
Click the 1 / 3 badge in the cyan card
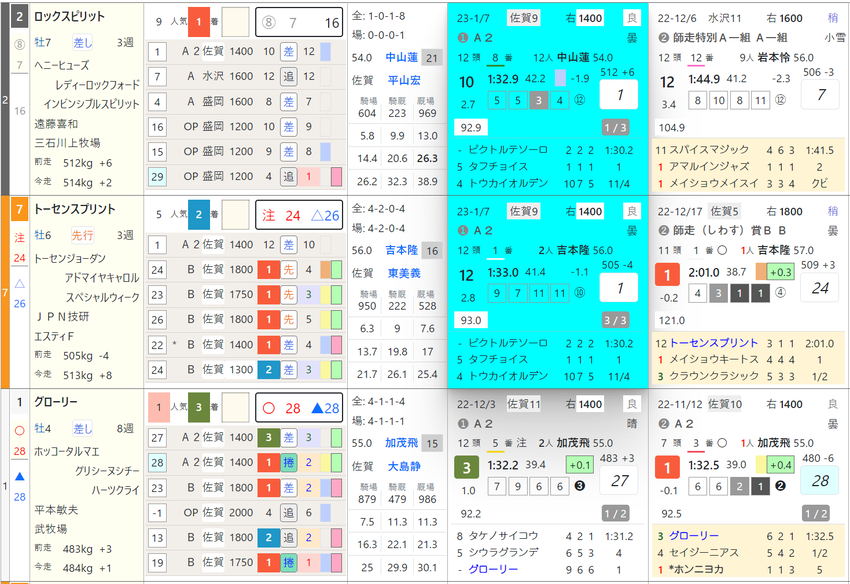[615, 127]
